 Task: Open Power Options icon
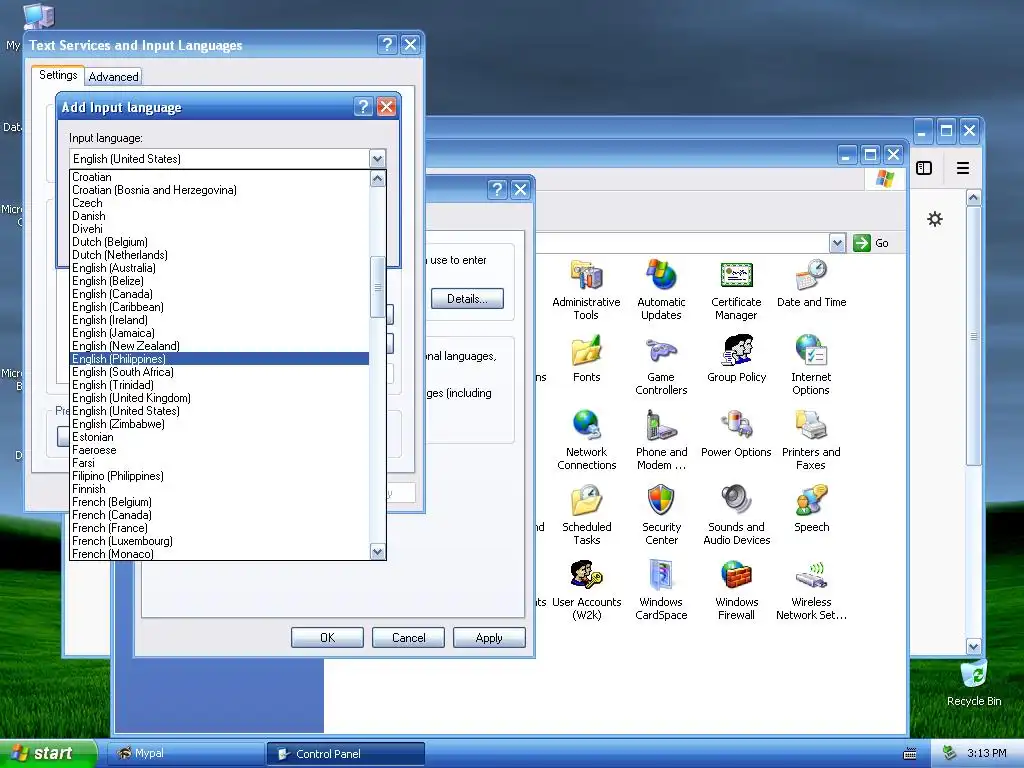coord(736,434)
